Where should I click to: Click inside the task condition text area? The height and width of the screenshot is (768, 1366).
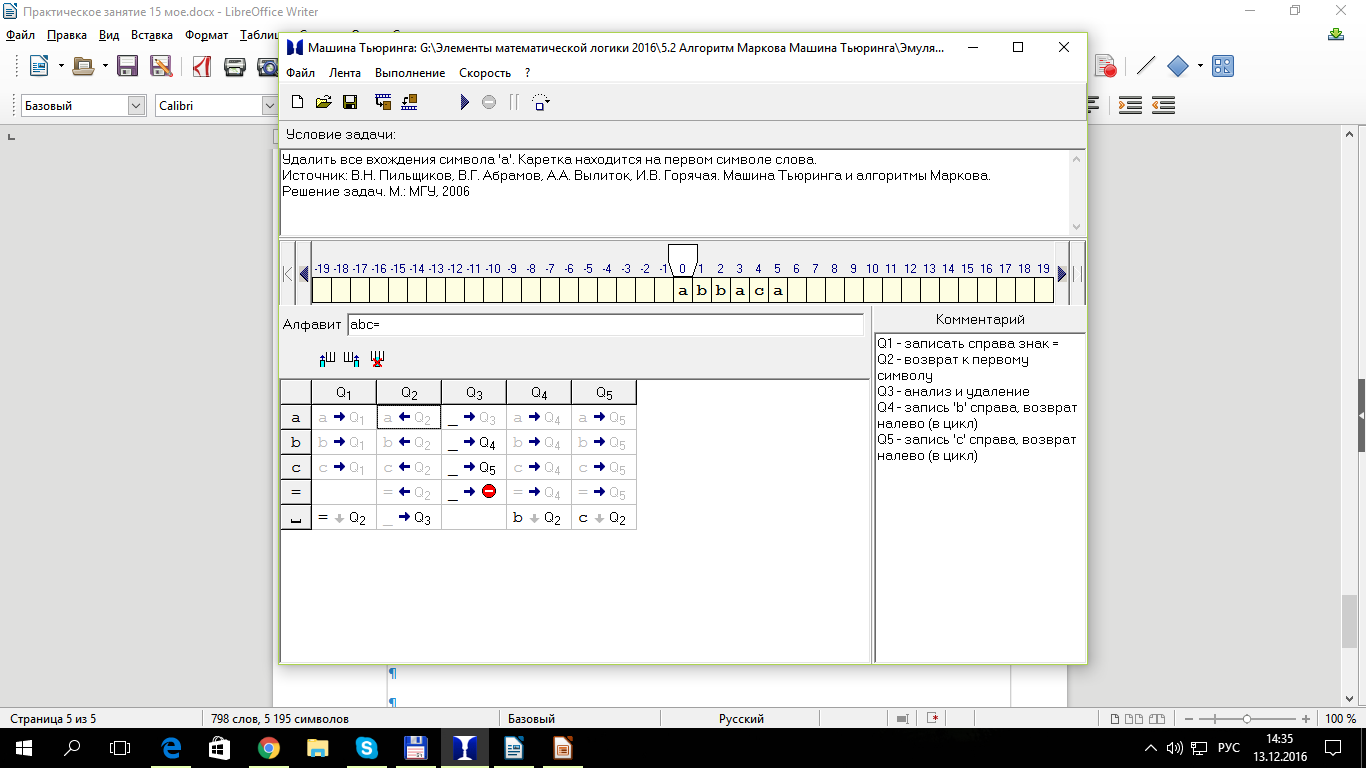point(675,193)
